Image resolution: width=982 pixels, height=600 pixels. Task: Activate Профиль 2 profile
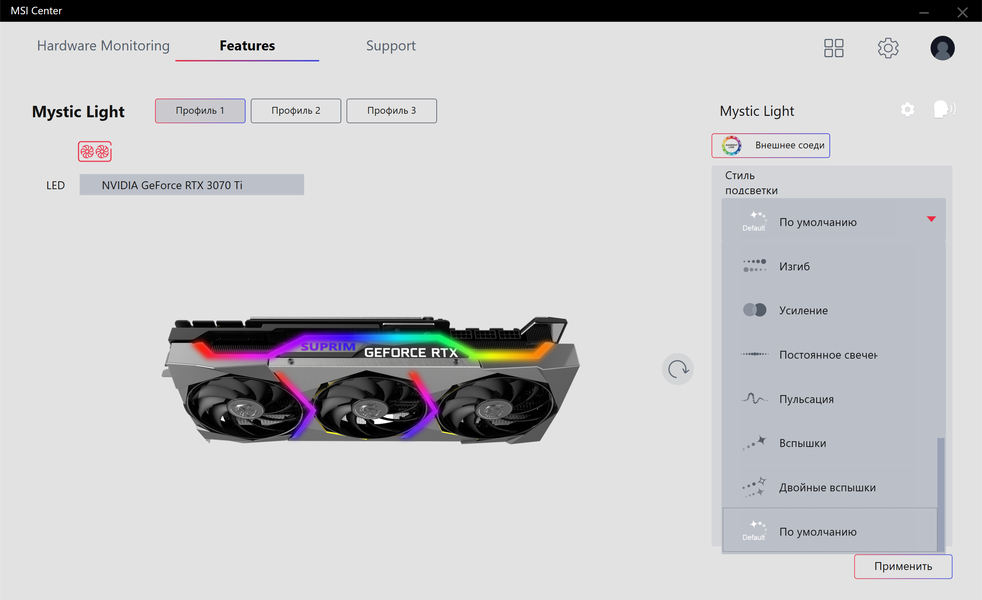point(296,111)
